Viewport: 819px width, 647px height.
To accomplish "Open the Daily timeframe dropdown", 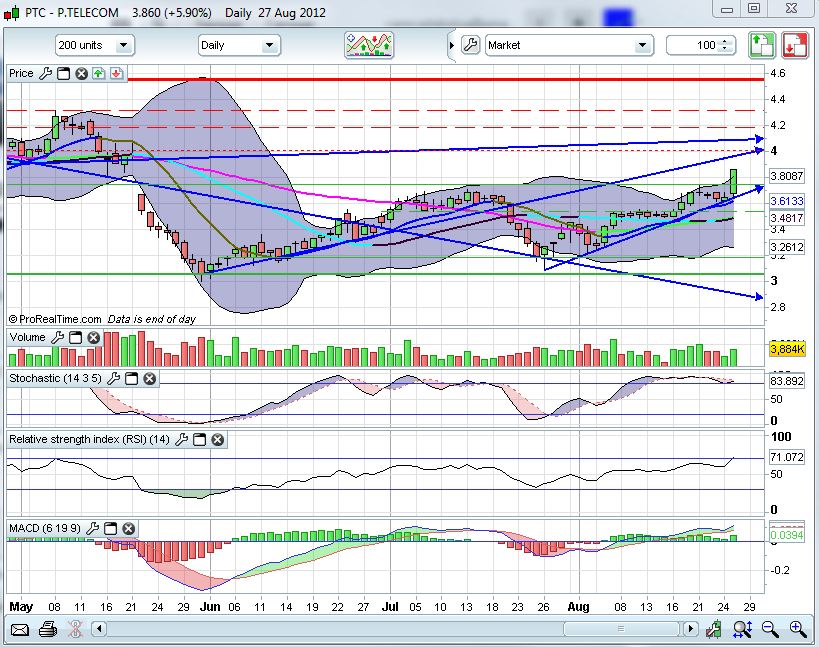I will click(239, 45).
